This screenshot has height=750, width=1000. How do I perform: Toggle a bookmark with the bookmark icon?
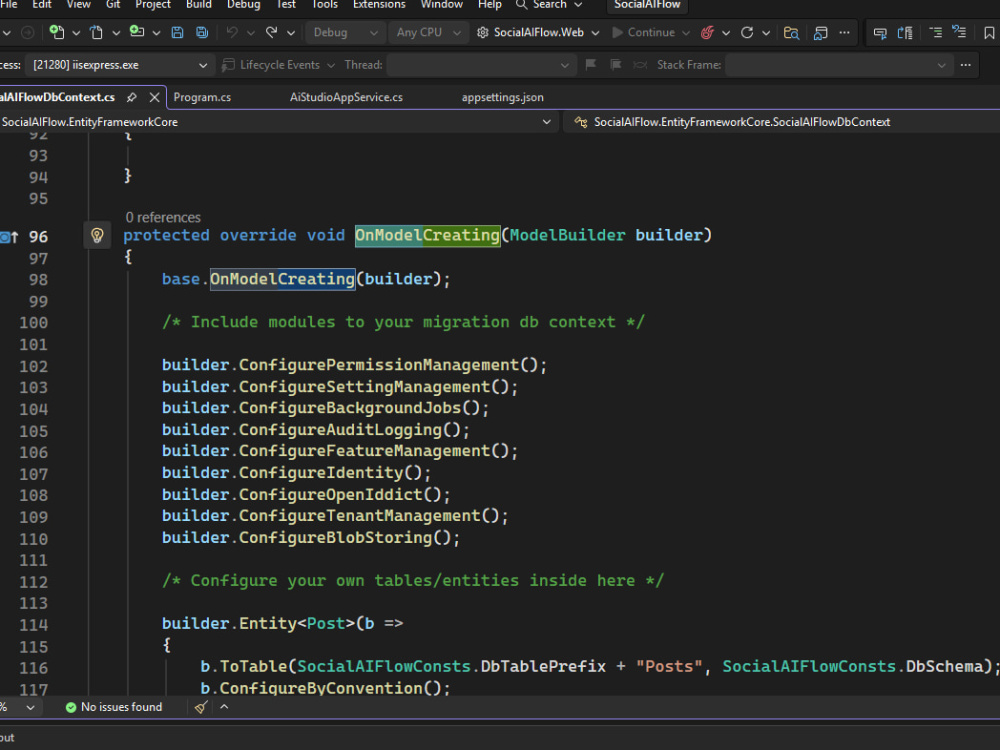click(x=989, y=33)
